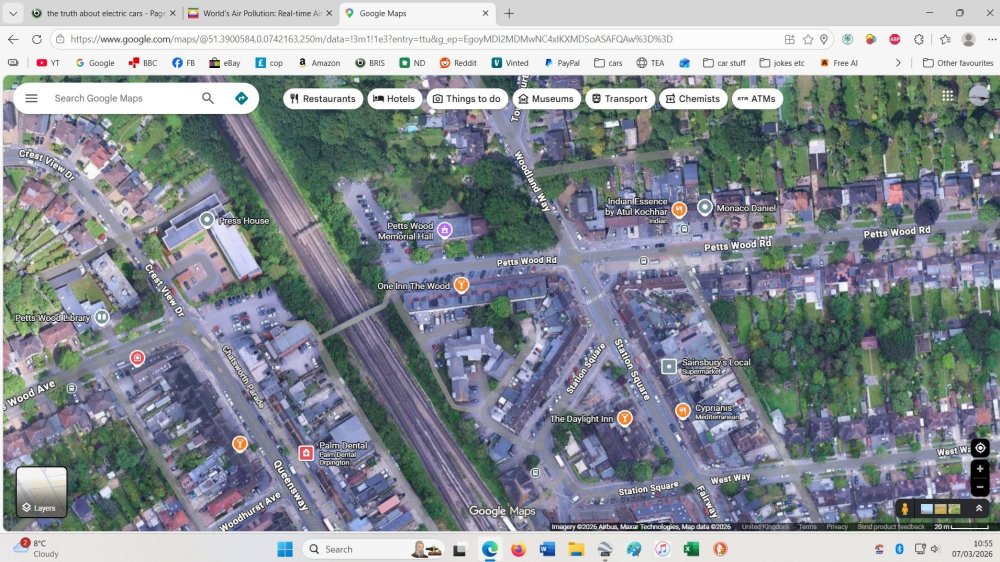Viewport: 1000px width, 562px height.
Task: Open the Extensions puzzle icon
Action: coord(919,40)
